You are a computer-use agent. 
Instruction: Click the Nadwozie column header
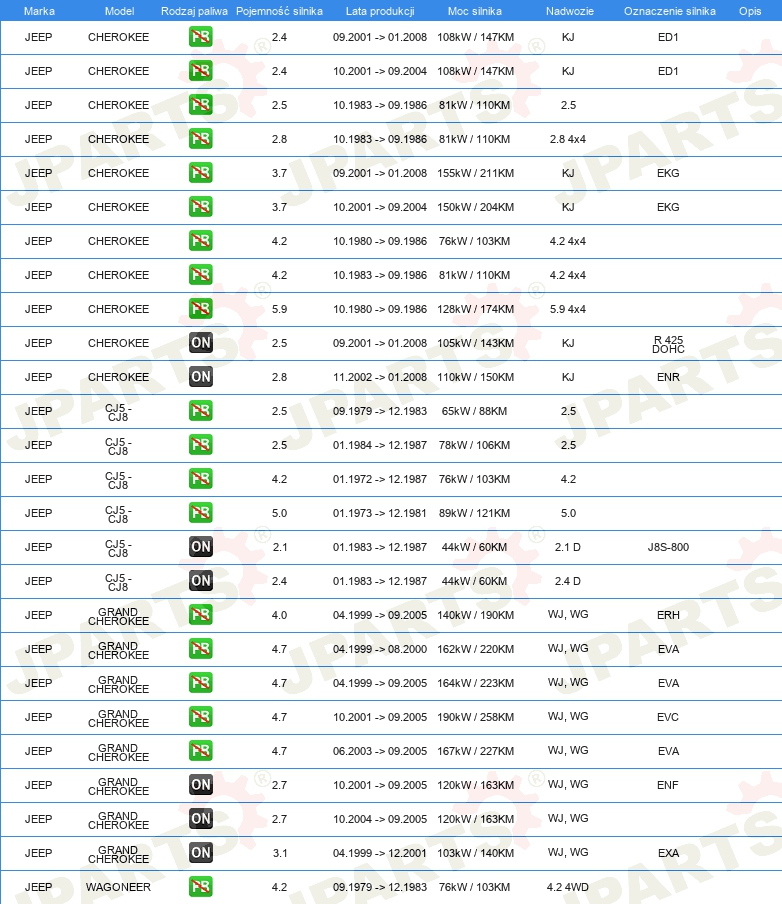coord(570,11)
